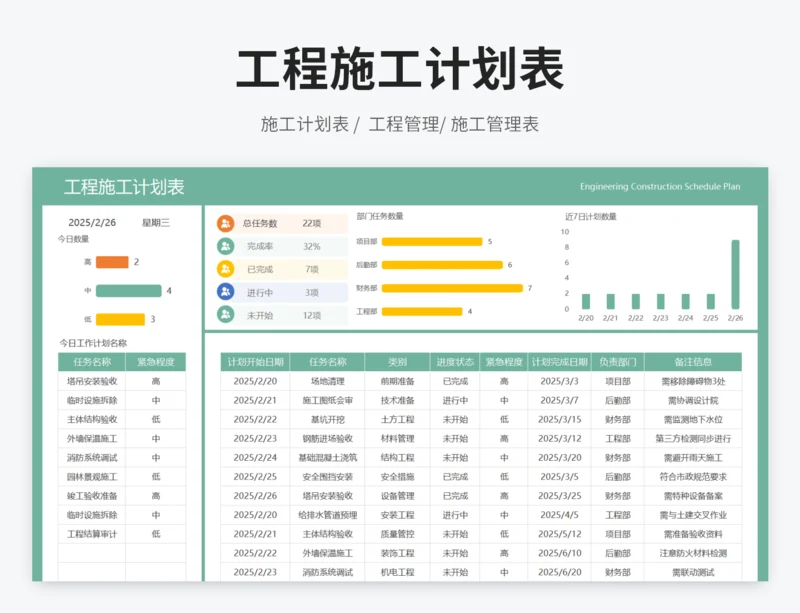This screenshot has height=613, width=800.
Task: Select the 基础混凝土浇筑 task cell
Action: (x=328, y=458)
